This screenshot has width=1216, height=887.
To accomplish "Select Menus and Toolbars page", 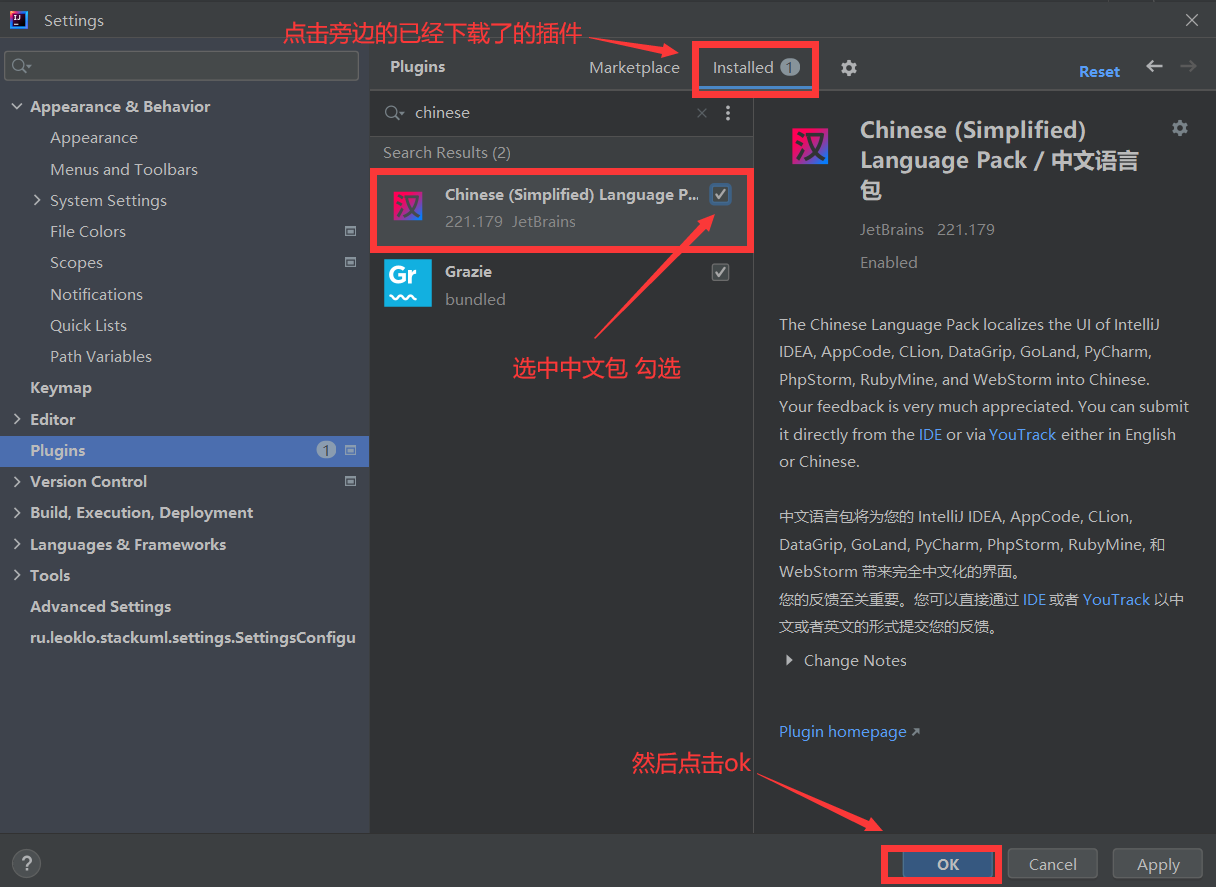I will [124, 169].
